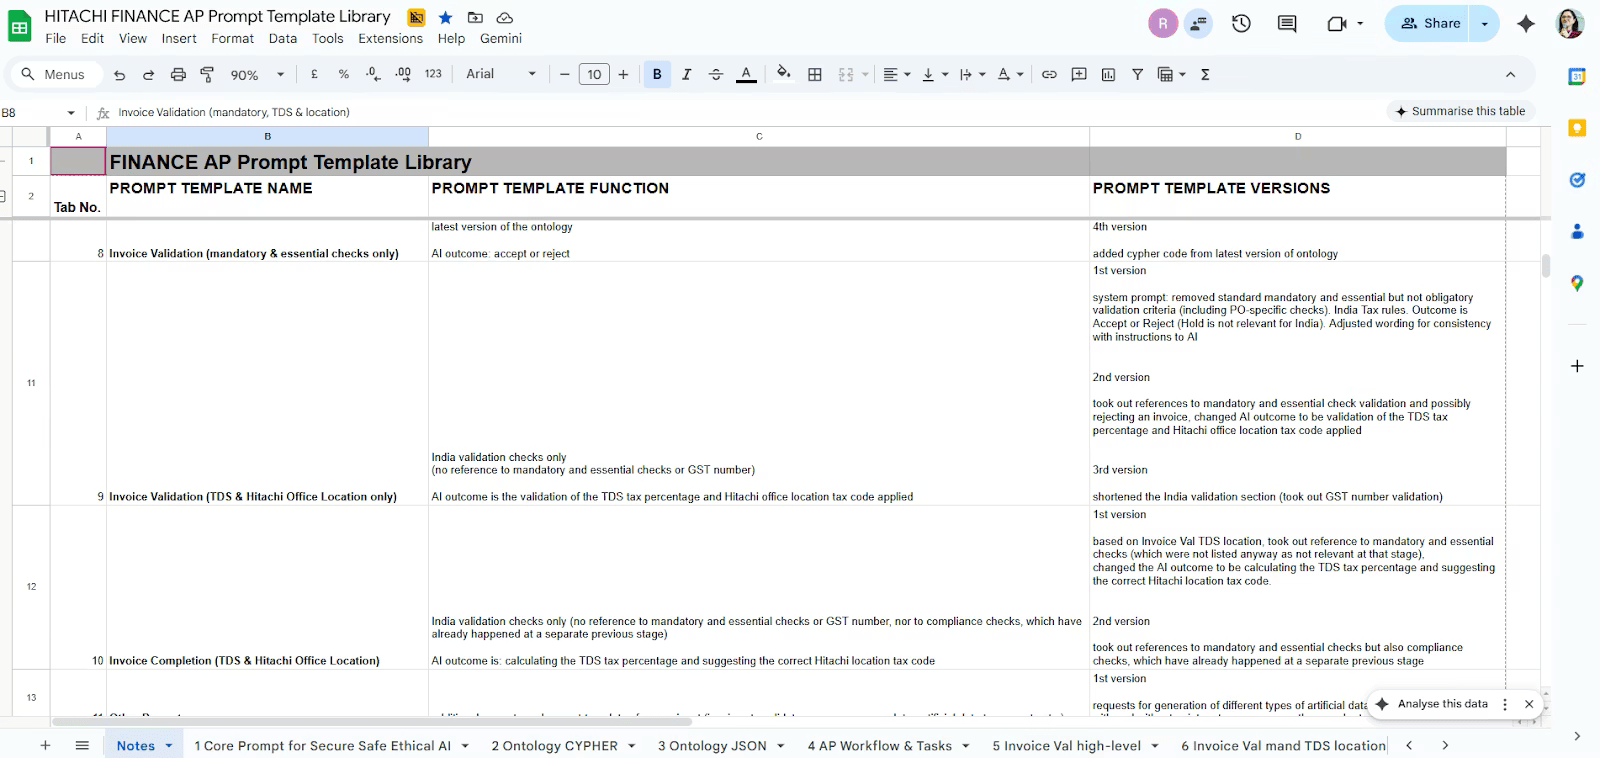This screenshot has width=1600, height=758.
Task: Open the Functions sigma icon
Action: pos(1205,74)
